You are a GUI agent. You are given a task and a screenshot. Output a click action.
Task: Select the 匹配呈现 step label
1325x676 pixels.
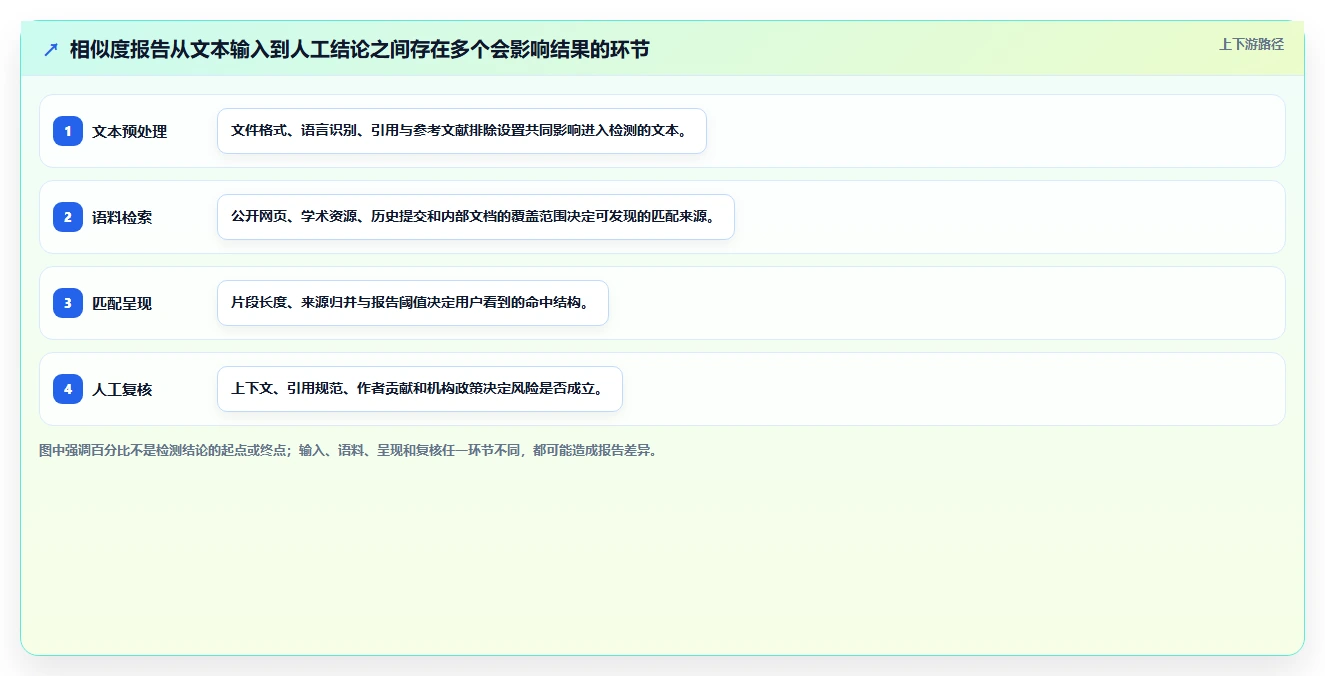point(122,303)
